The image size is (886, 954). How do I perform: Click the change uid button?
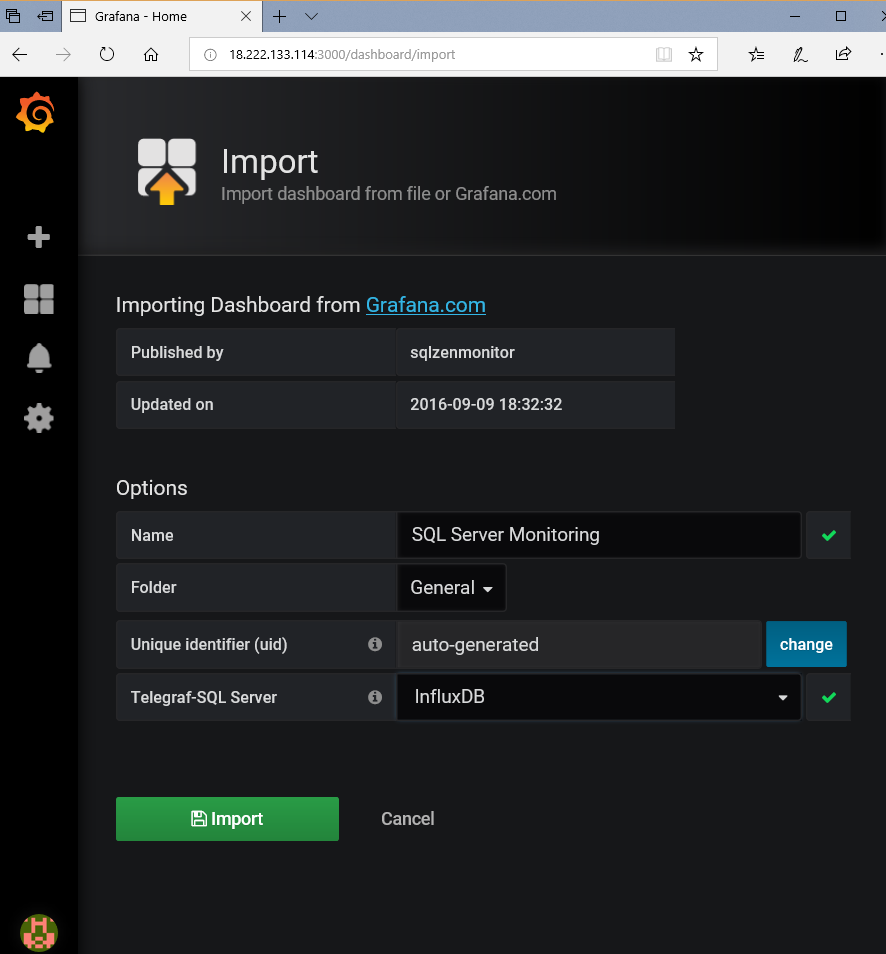[806, 644]
